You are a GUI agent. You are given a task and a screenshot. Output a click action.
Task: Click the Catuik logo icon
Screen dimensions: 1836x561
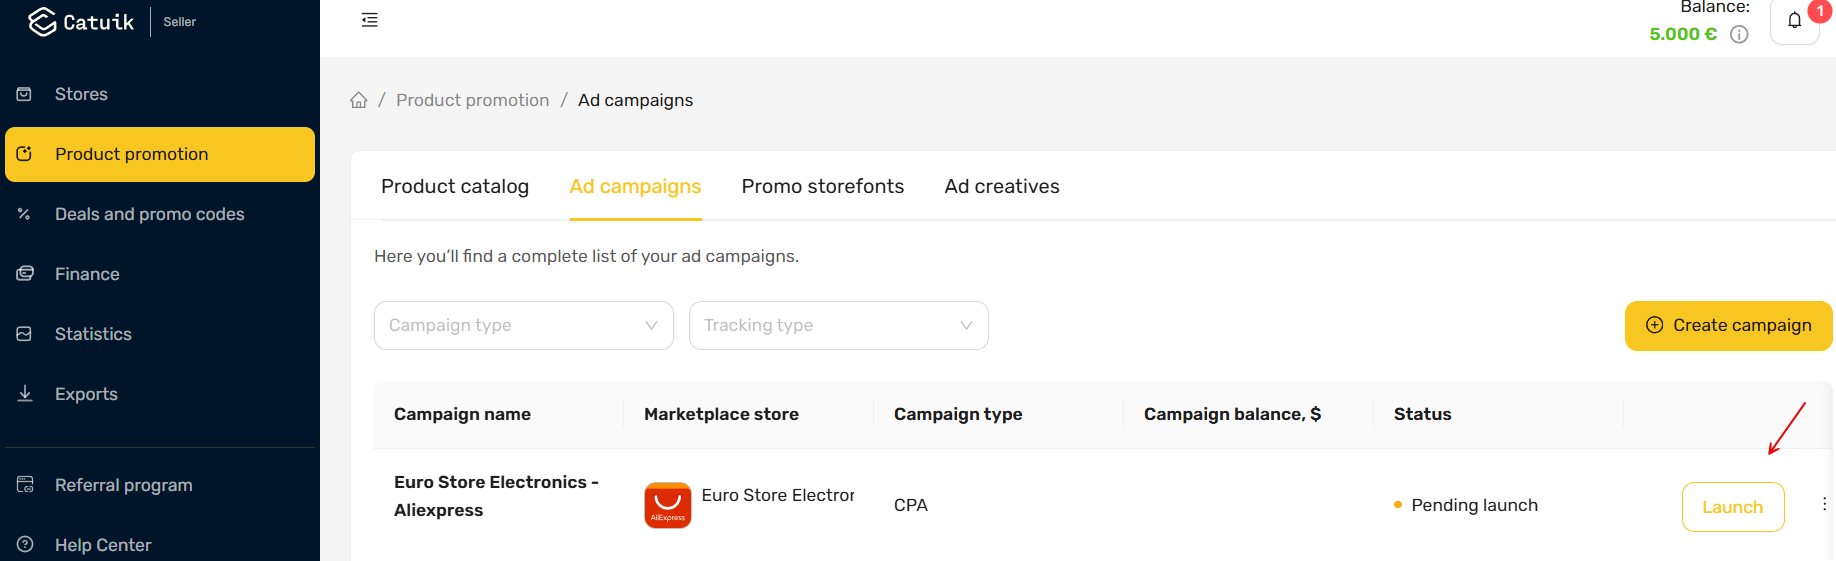pyautogui.click(x=42, y=21)
